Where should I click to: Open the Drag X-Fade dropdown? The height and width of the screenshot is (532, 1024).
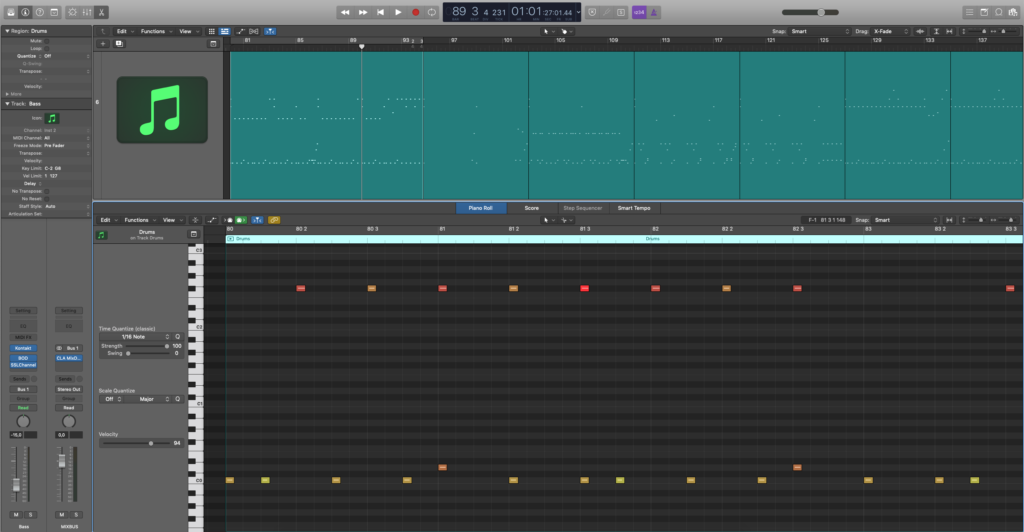[x=891, y=31]
